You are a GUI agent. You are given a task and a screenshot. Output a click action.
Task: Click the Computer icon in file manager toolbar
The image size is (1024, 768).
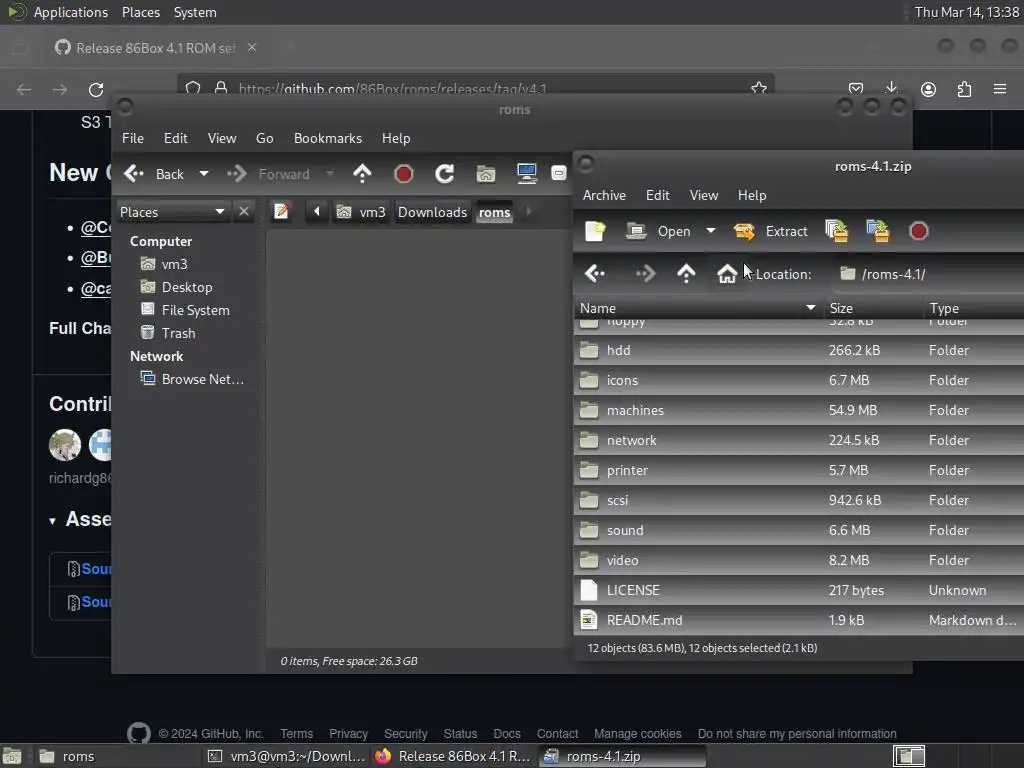[x=526, y=174]
